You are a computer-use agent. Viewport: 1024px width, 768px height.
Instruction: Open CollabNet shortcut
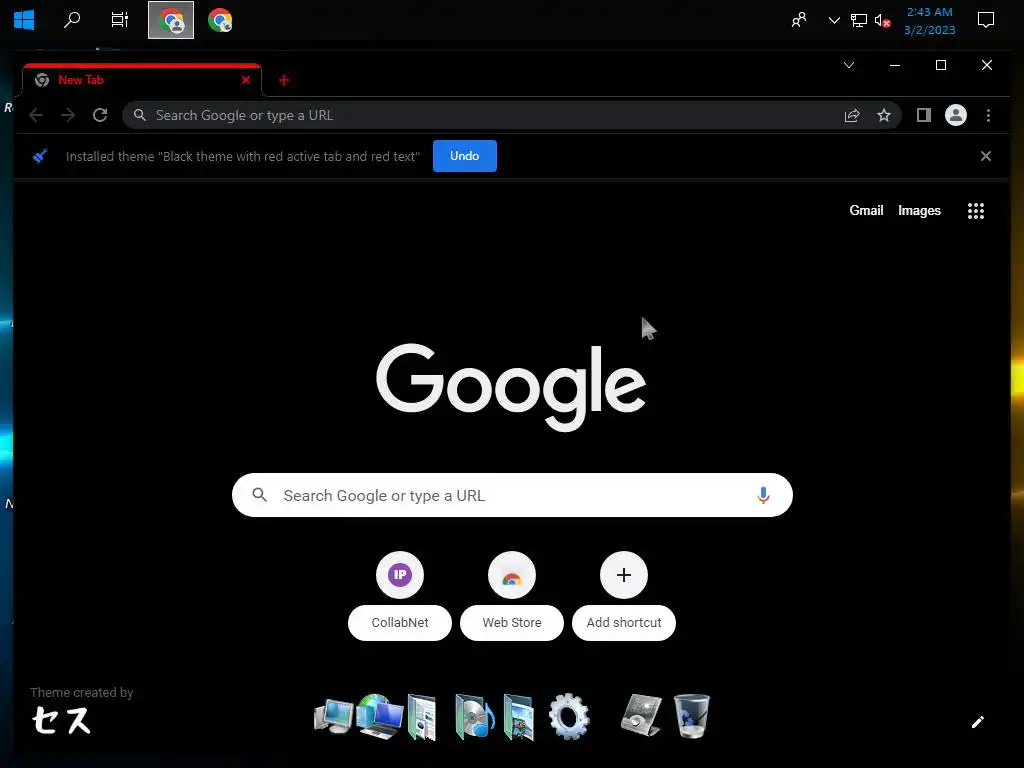pos(400,596)
